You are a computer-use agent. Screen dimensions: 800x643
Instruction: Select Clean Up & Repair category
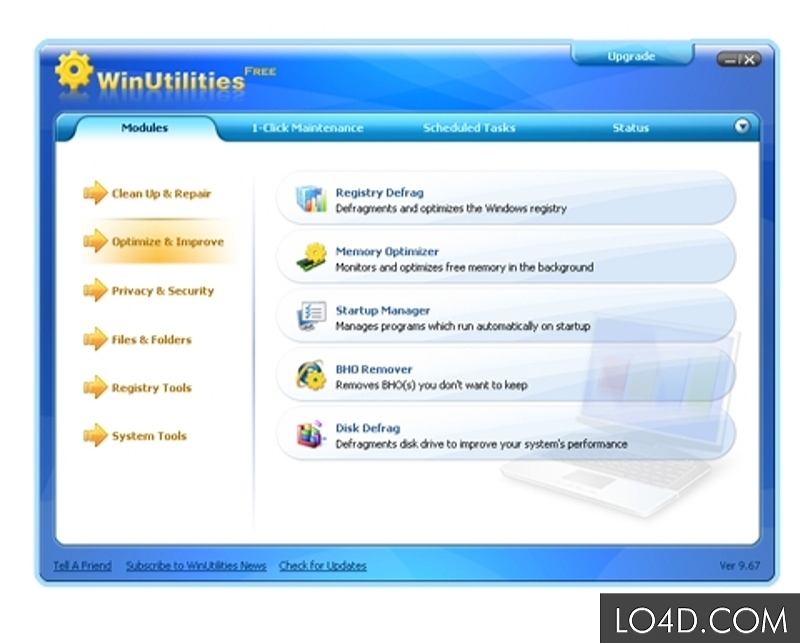tap(161, 193)
